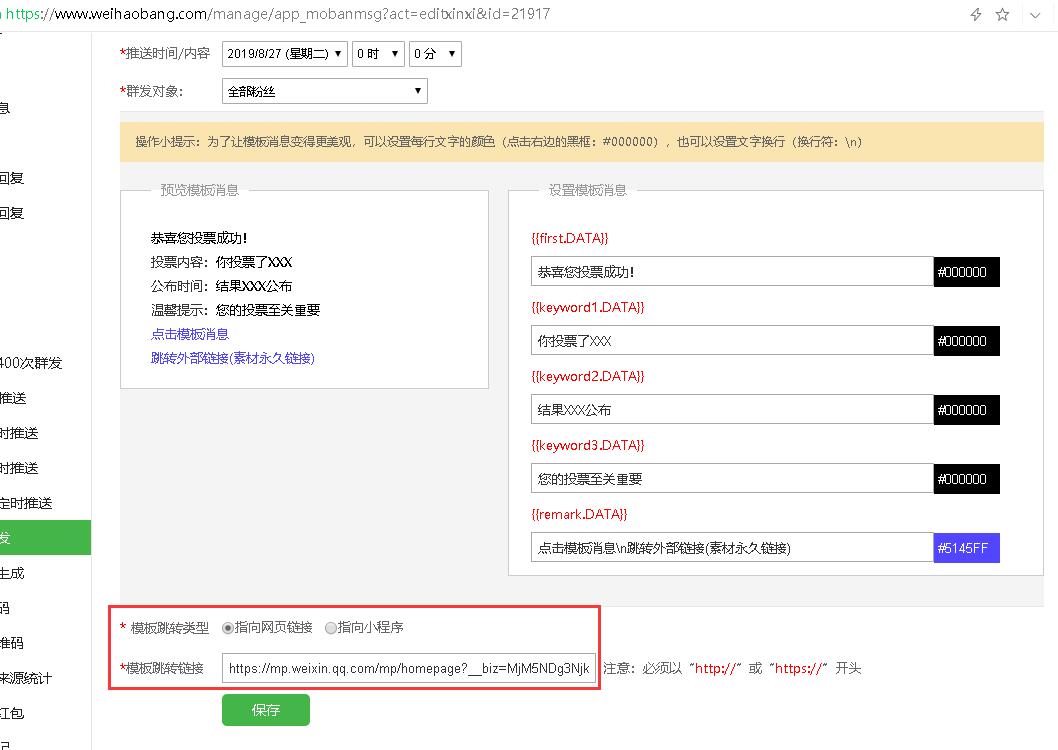The height and width of the screenshot is (750, 1058).
Task: Click the yellow 操作小提示 tip text
Action: [499, 142]
